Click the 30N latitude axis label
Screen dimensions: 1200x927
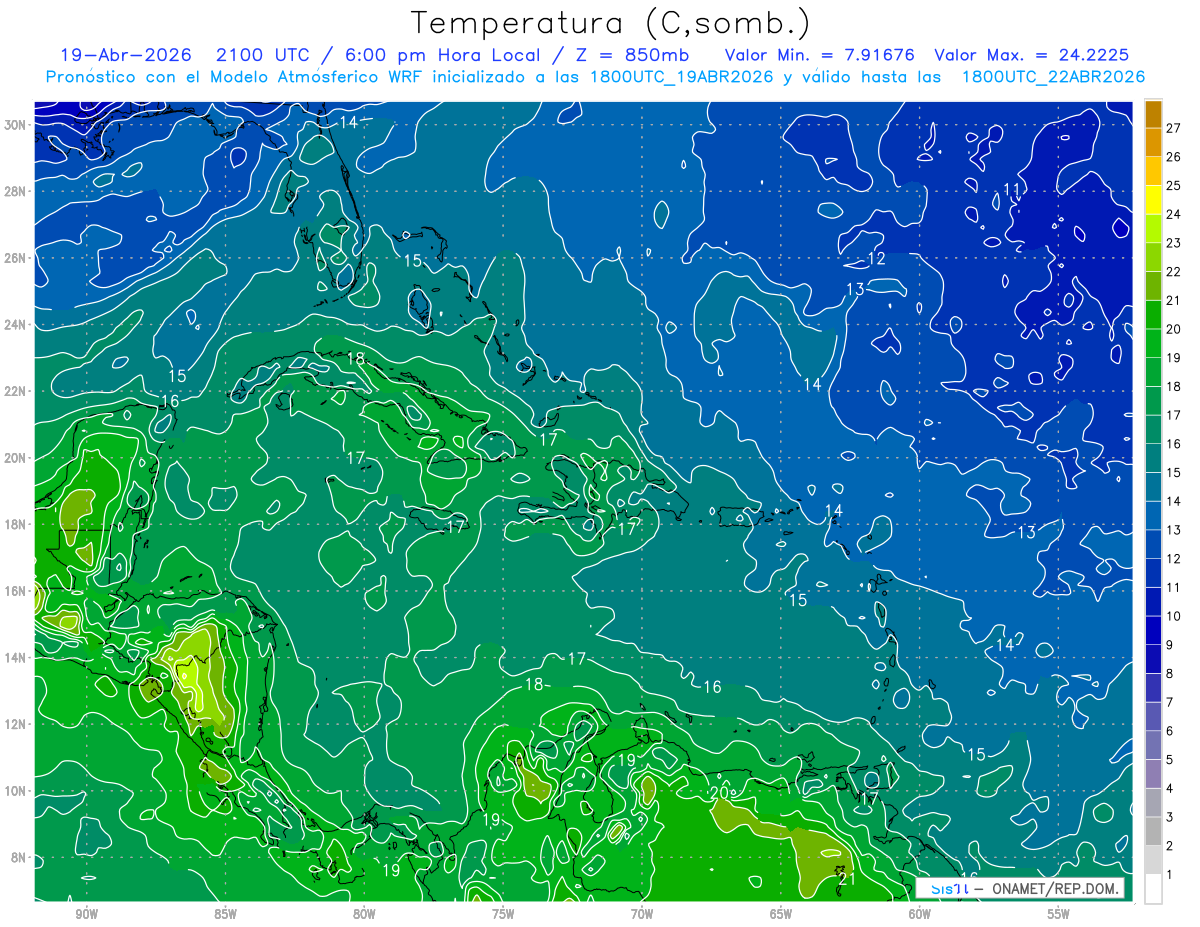[17, 125]
